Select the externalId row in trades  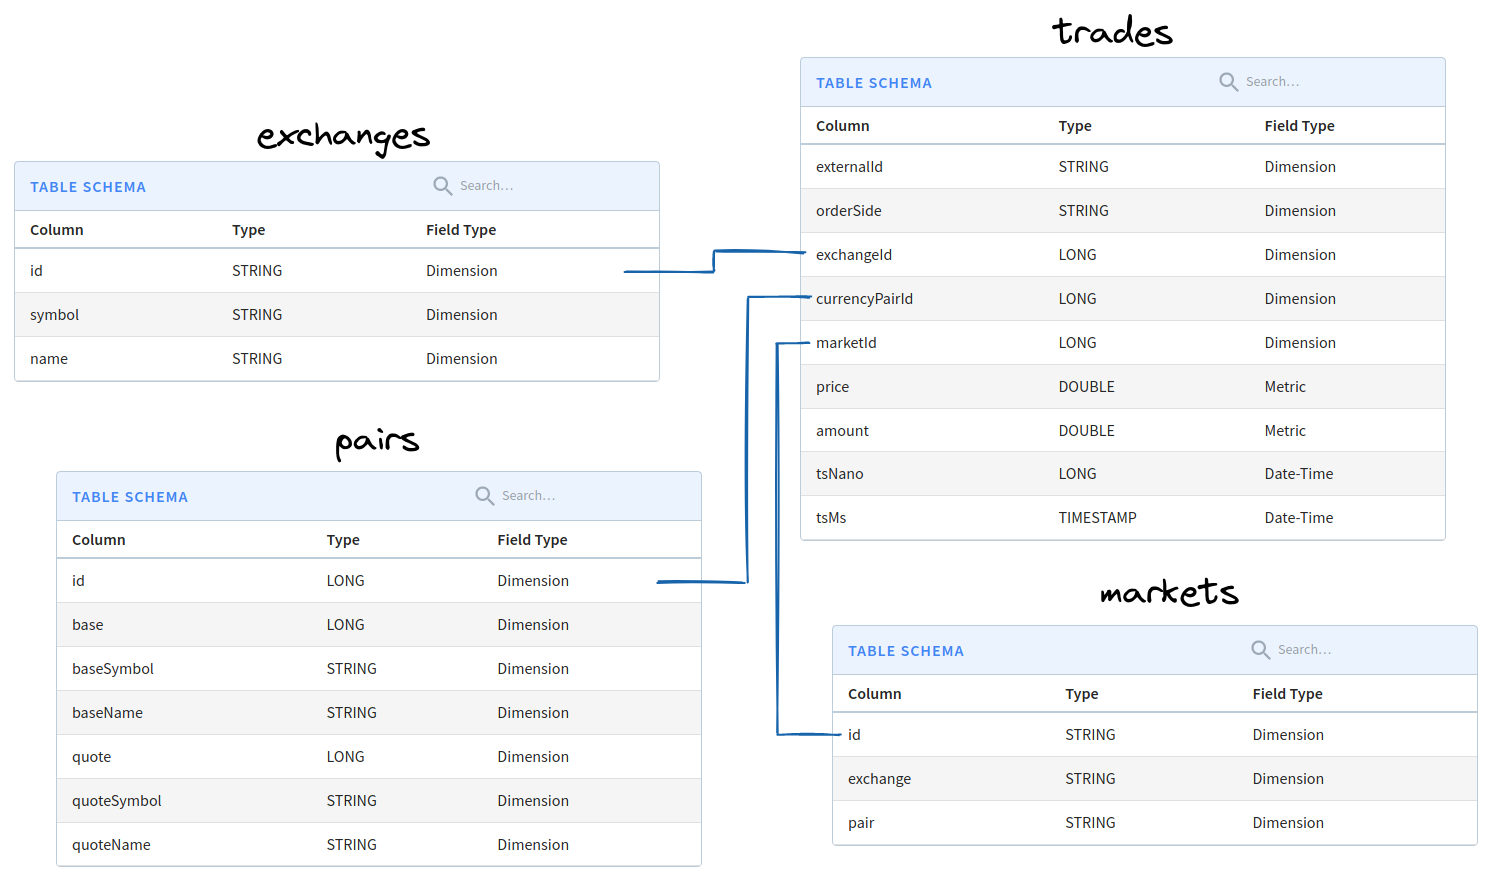1123,167
